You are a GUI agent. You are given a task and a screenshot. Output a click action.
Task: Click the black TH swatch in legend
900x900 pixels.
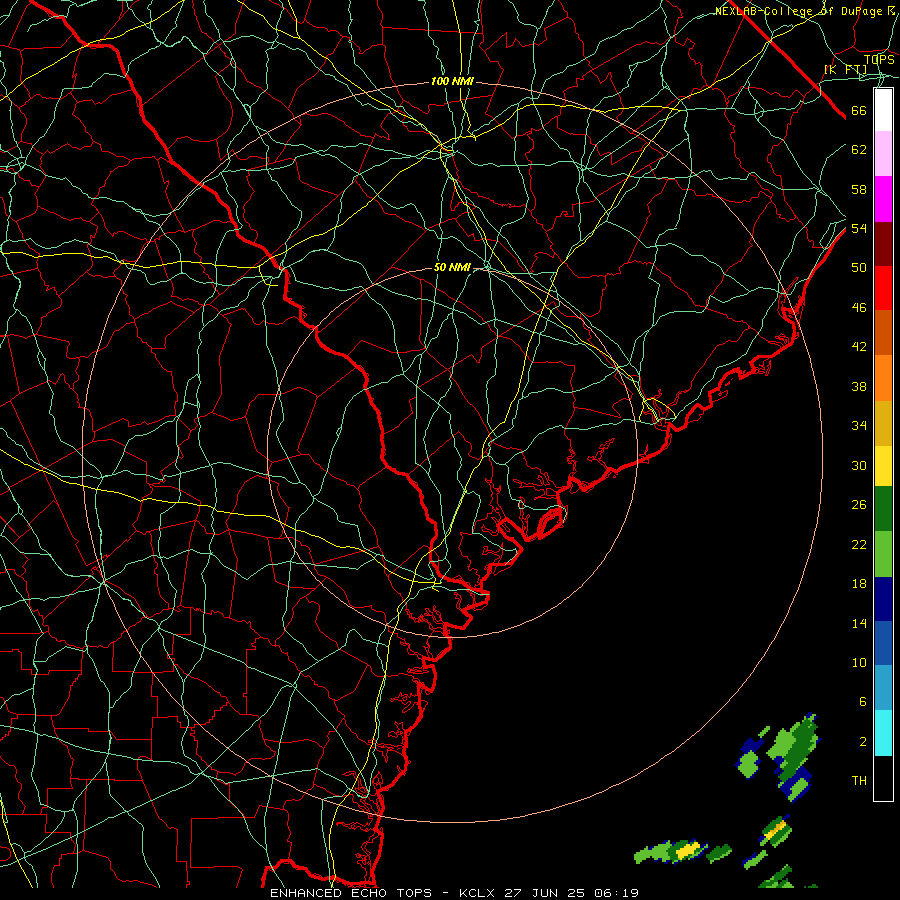[883, 778]
